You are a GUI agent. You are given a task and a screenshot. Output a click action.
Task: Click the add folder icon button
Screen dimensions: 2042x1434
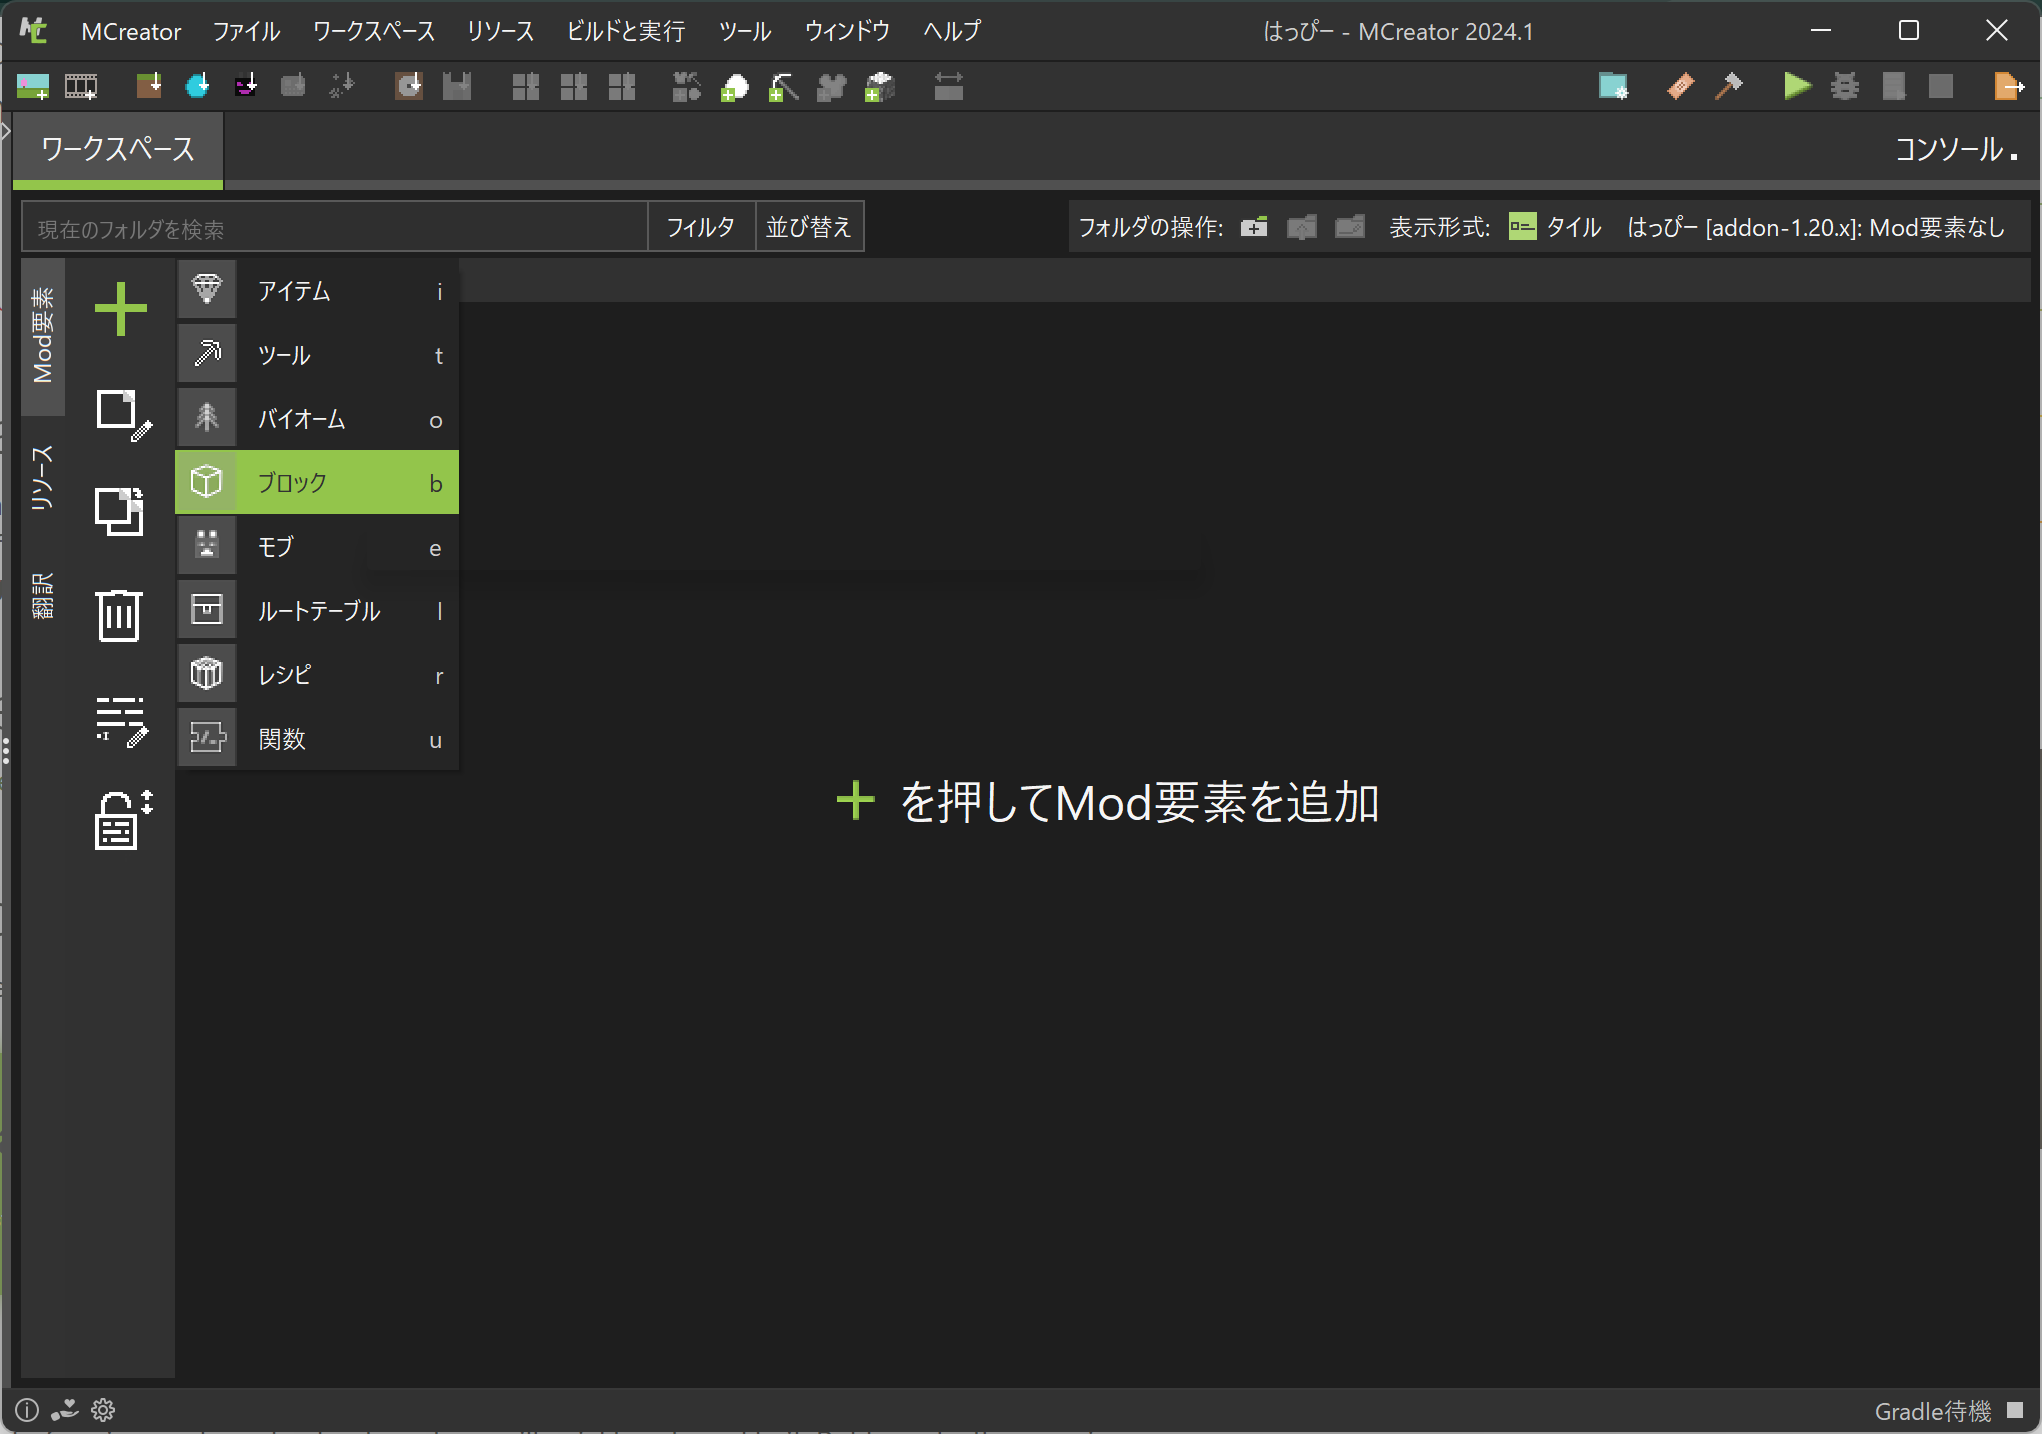(x=1254, y=227)
